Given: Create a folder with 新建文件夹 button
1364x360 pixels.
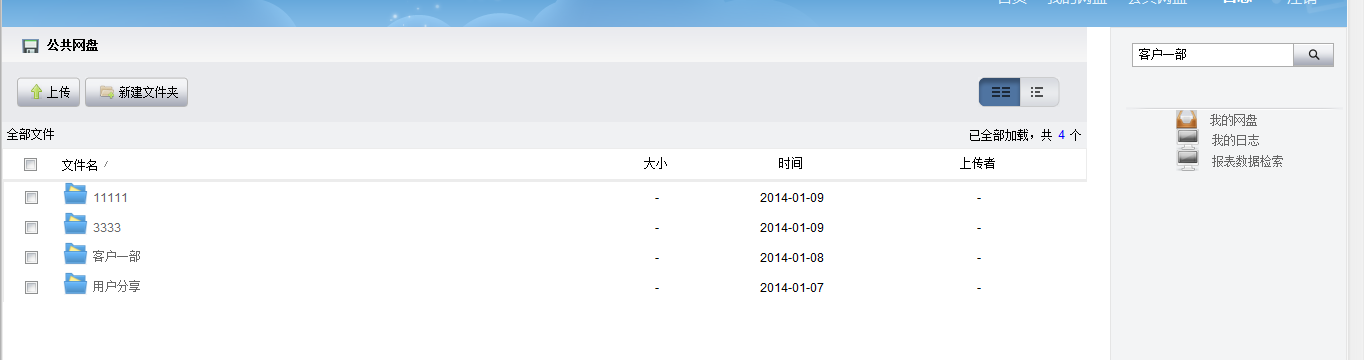Looking at the screenshot, I should pyautogui.click(x=137, y=92).
